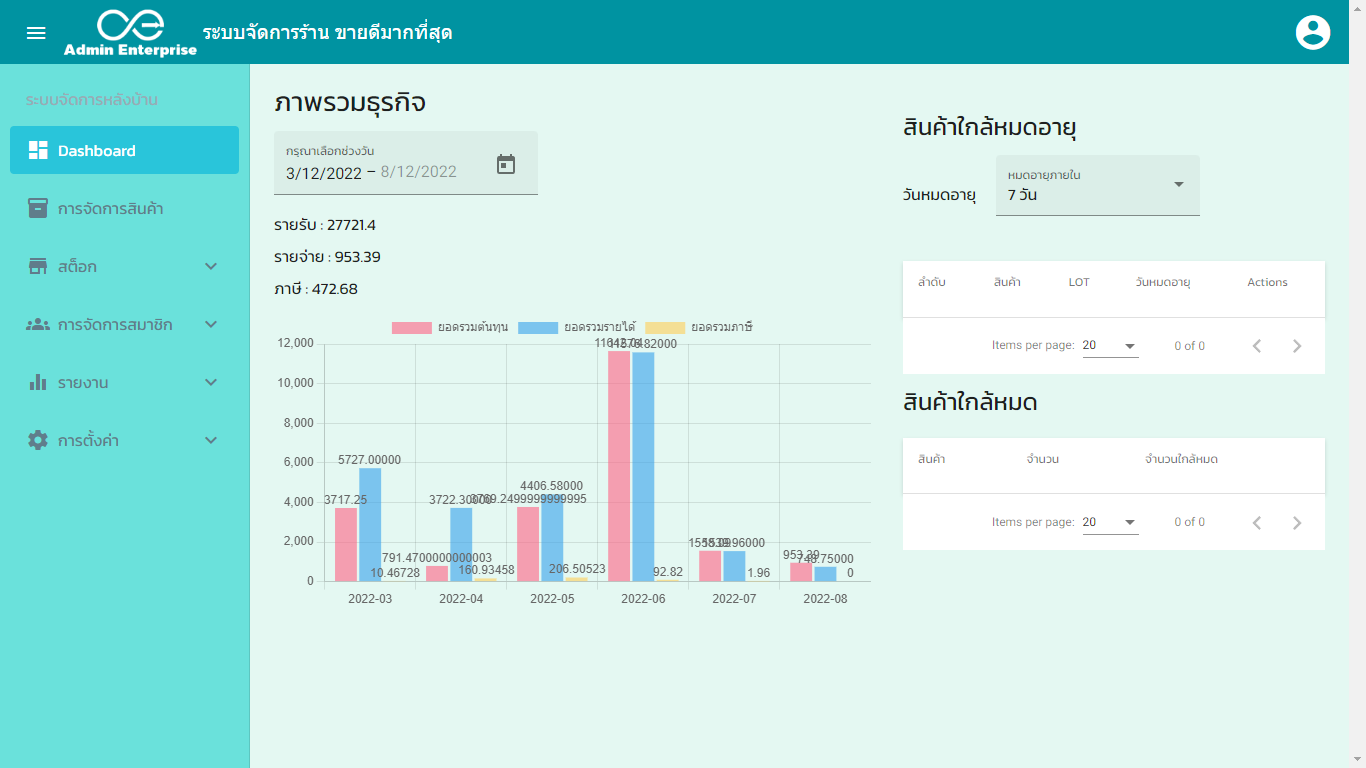1366x768 pixels.
Task: Click the user profile avatar icon
Action: point(1313,31)
